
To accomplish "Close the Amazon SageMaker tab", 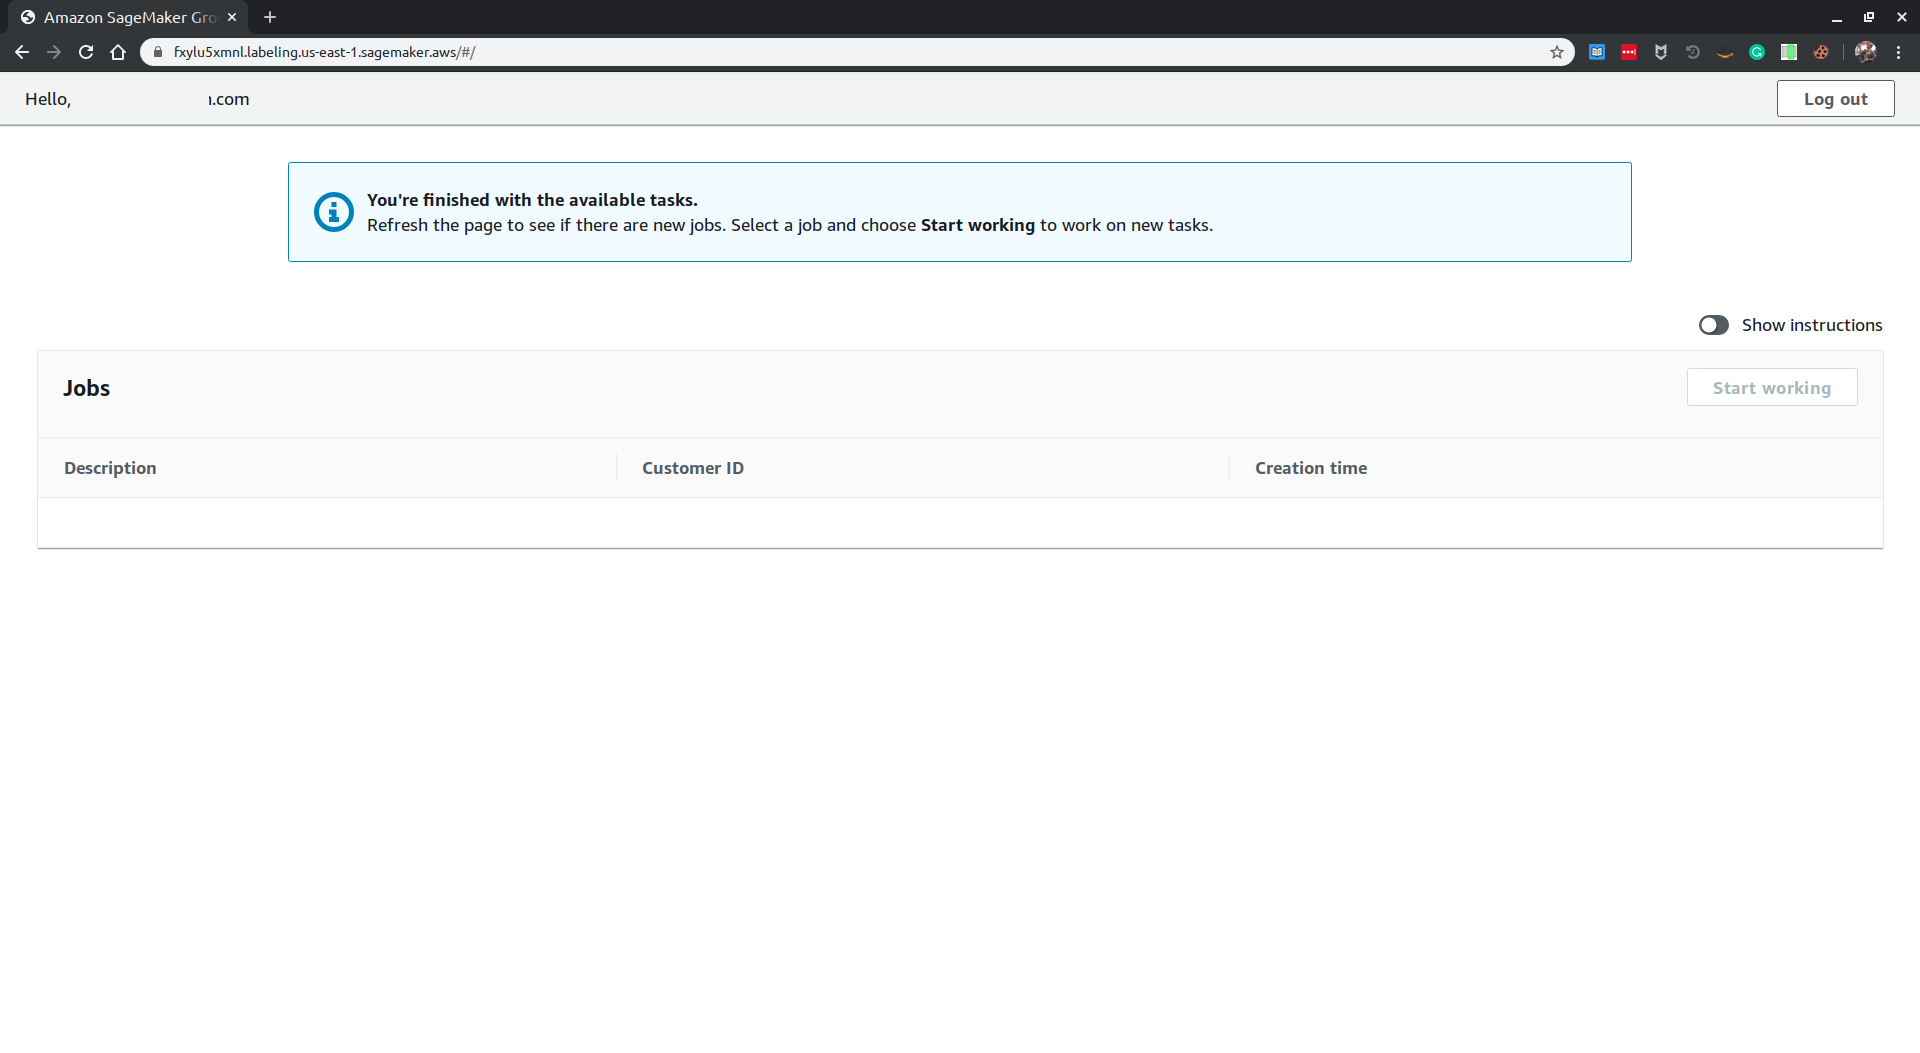I will (x=232, y=17).
